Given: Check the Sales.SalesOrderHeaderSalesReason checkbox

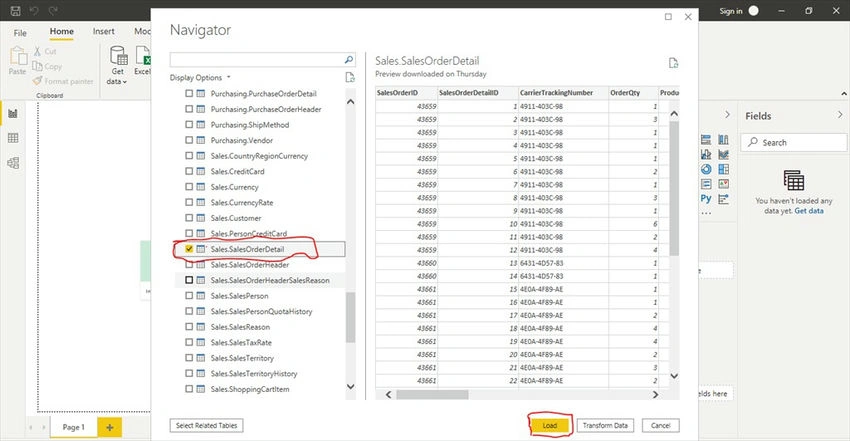Looking at the screenshot, I should [x=189, y=280].
